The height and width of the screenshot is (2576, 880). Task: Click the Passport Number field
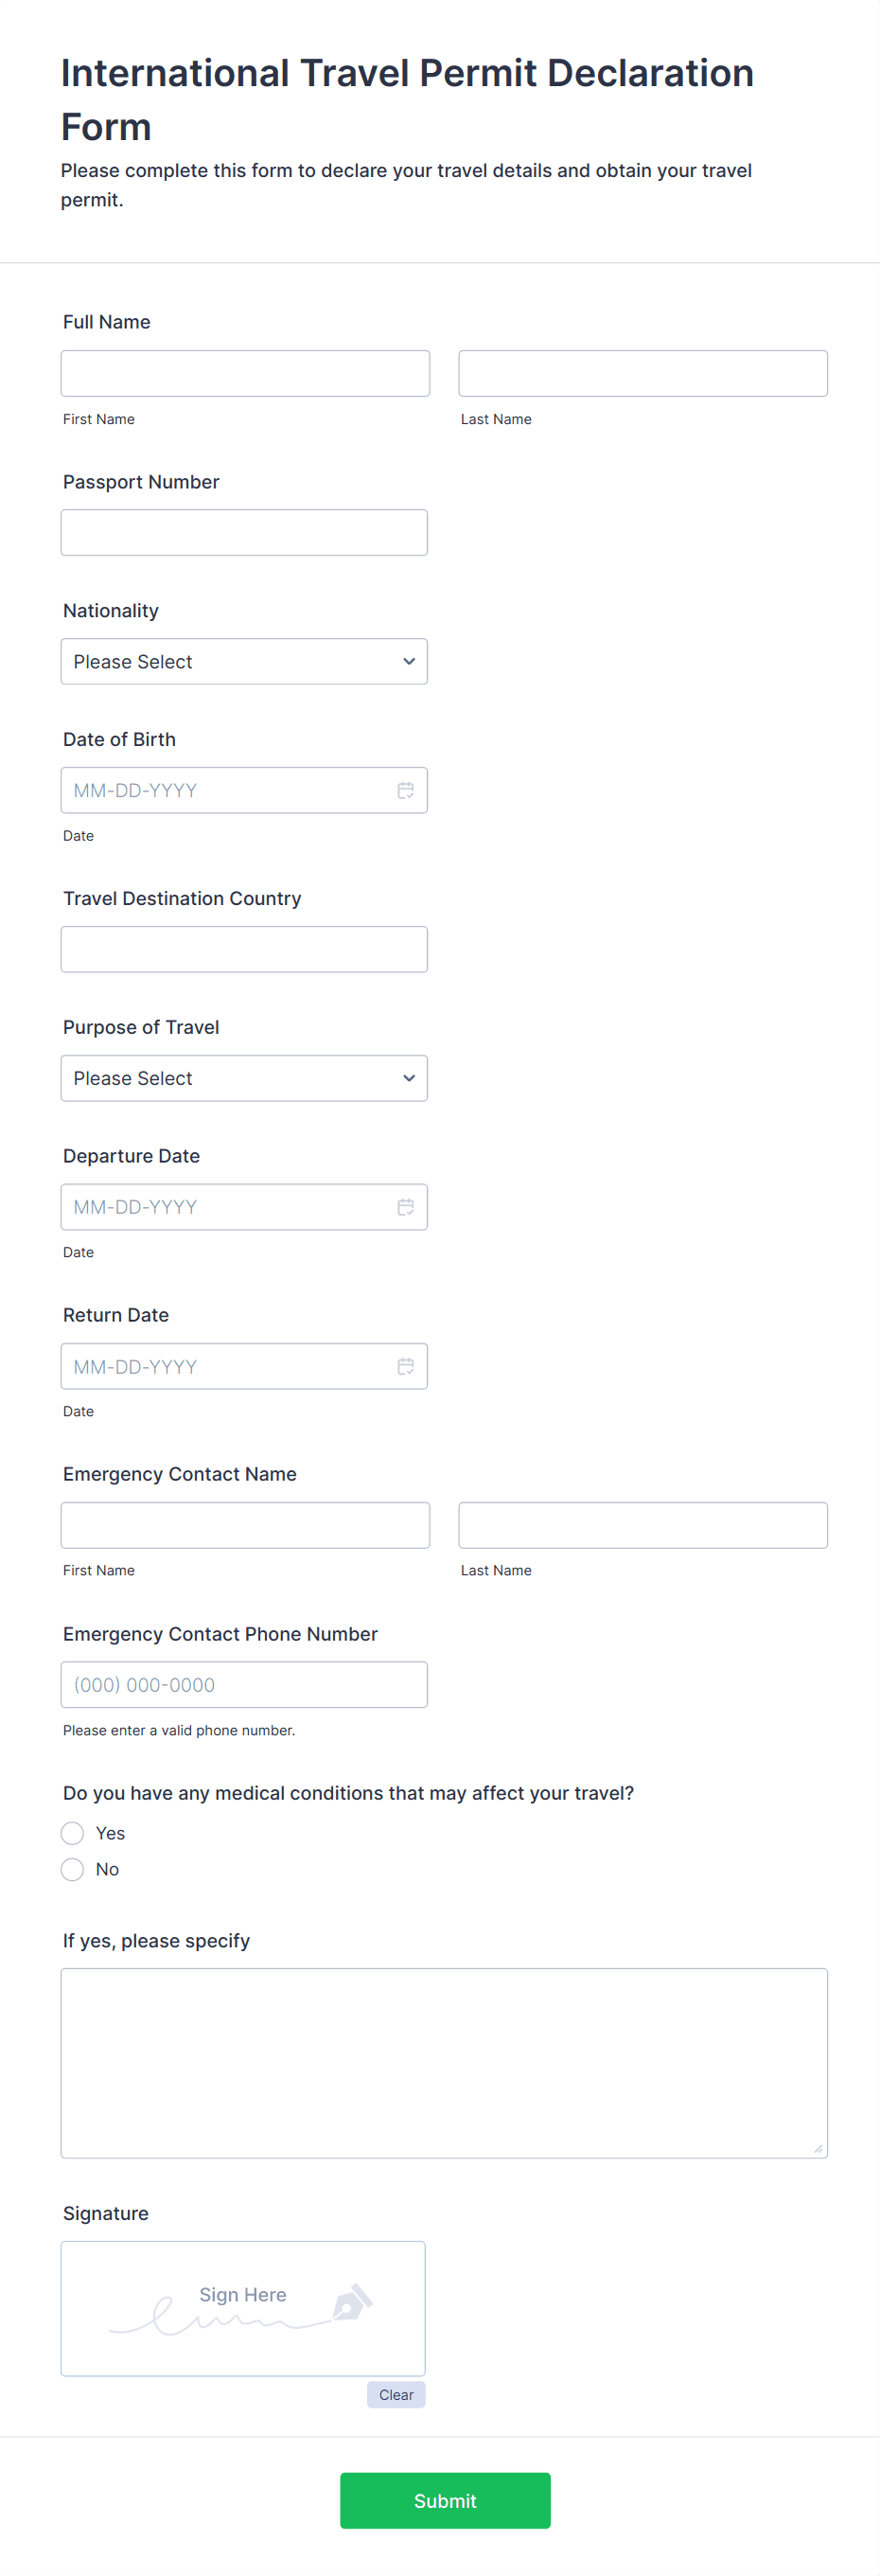245,533
